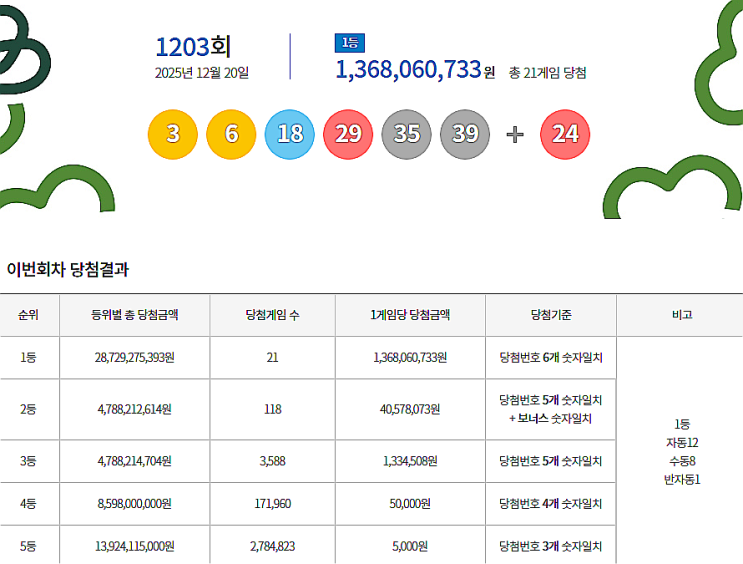
Task: Click the 1등 rank cell in table
Action: 28,357
